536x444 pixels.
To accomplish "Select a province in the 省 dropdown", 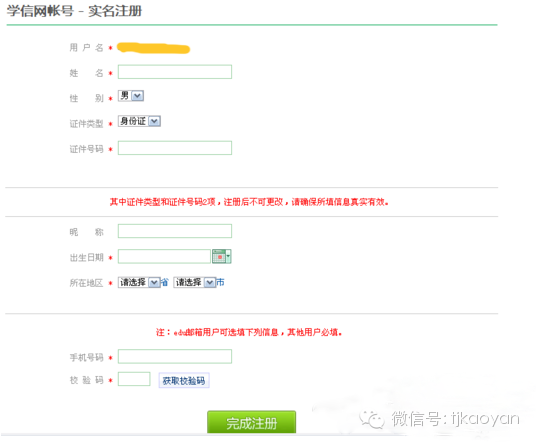I will pos(139,282).
